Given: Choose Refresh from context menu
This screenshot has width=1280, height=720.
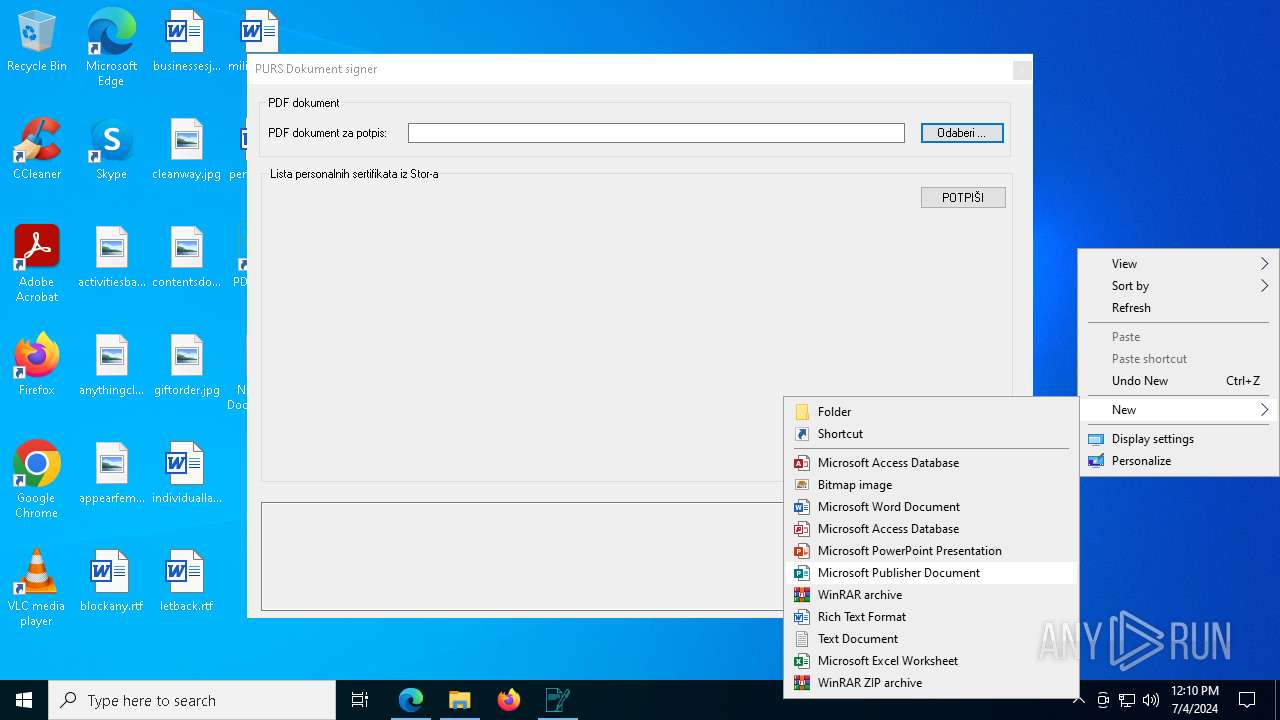Looking at the screenshot, I should click(1179, 308).
